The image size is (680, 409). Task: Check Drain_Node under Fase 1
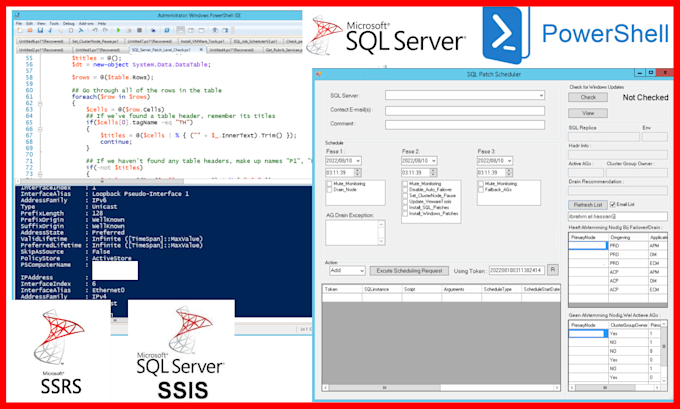(329, 190)
